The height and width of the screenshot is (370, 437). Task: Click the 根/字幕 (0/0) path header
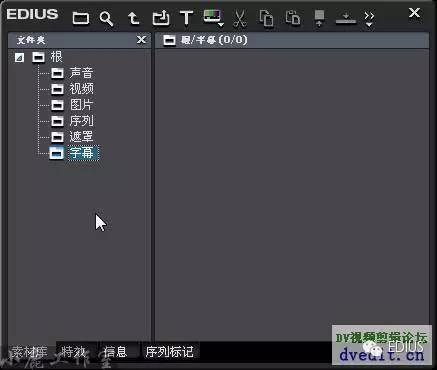[x=214, y=40]
